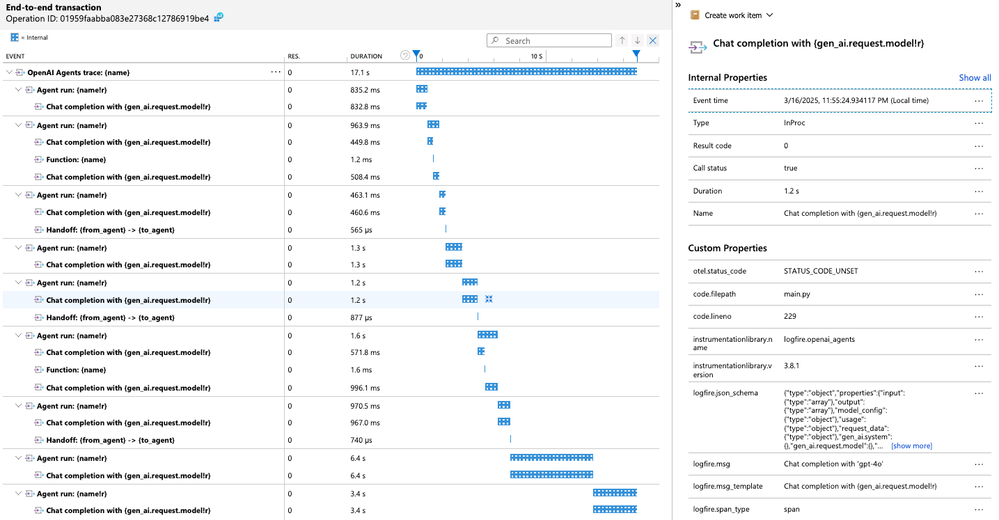999x520 pixels.
Task: Select the end timeline marker handle
Action: point(636,55)
